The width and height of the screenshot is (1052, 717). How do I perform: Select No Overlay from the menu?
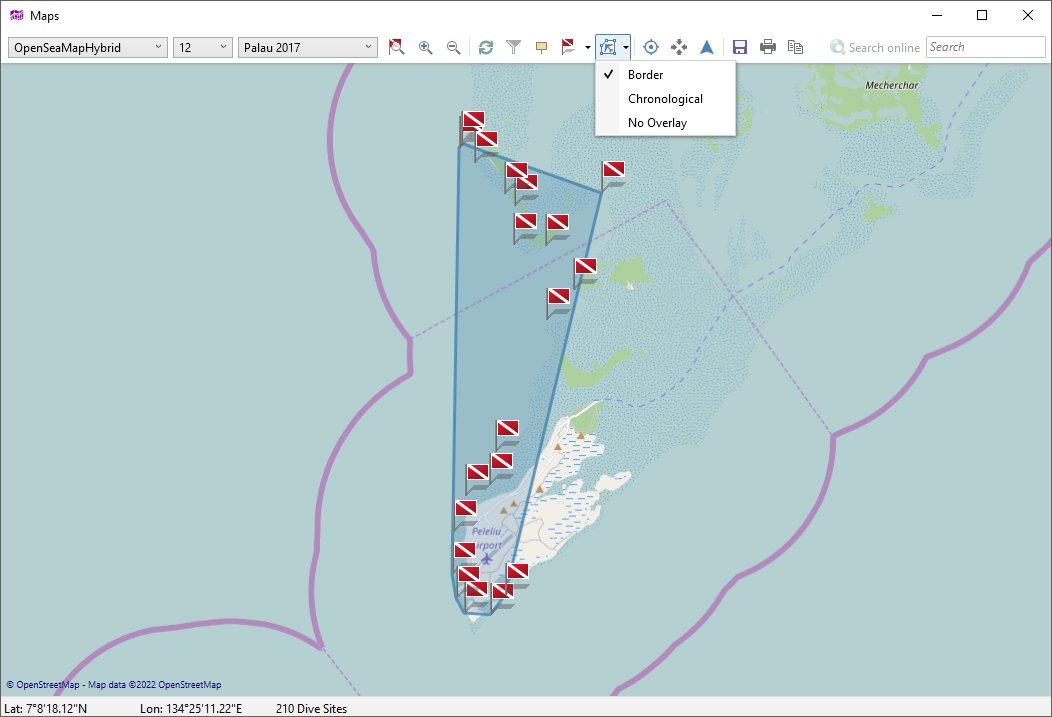pos(657,122)
